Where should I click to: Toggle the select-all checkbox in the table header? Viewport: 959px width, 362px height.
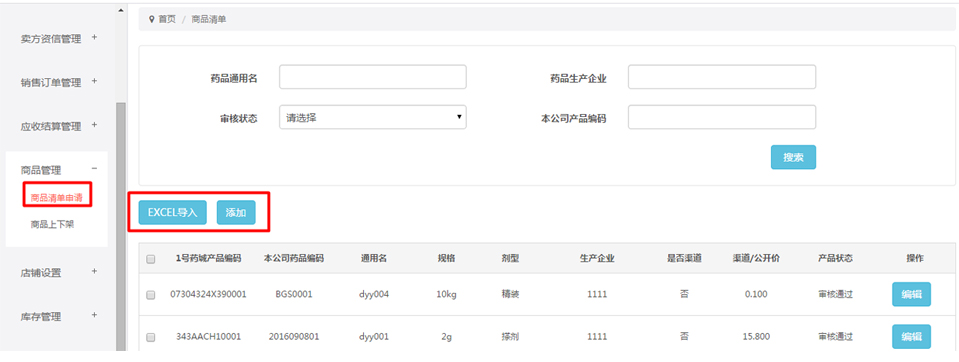(x=150, y=259)
